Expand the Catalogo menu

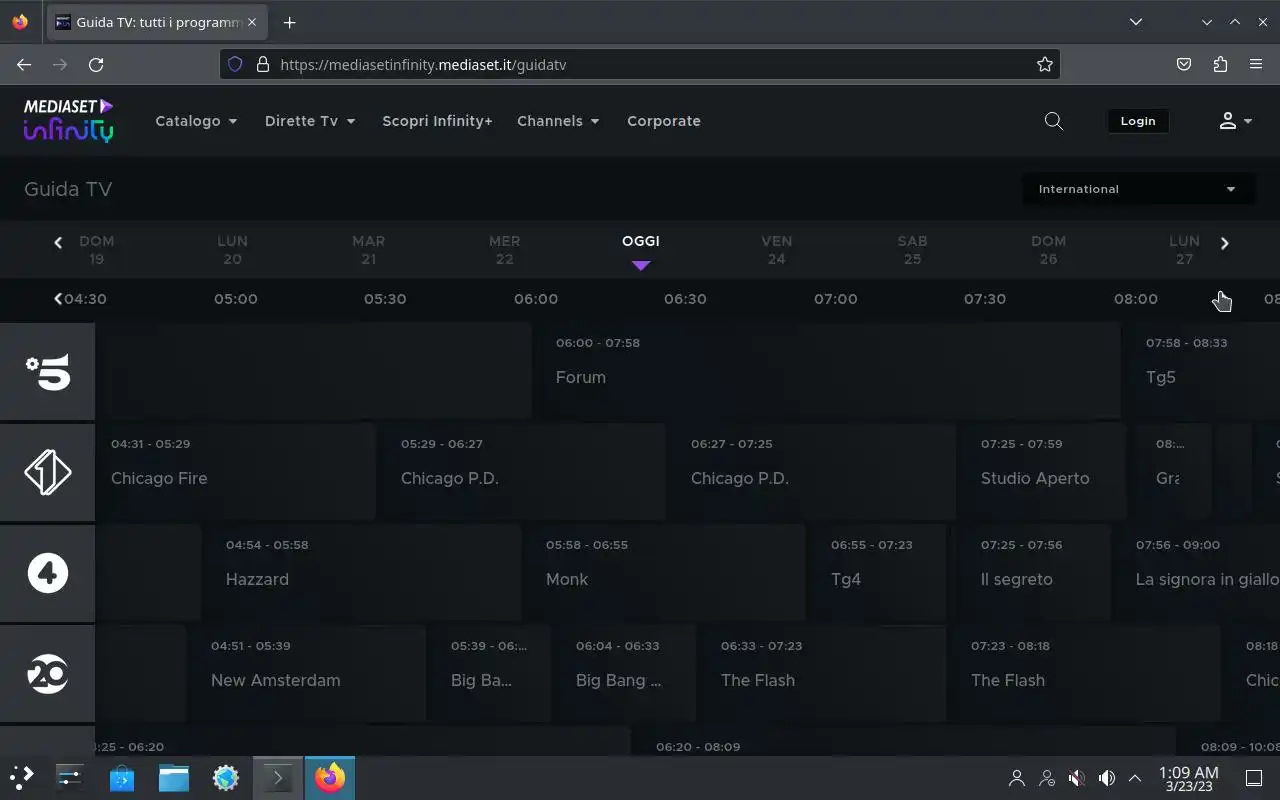[196, 121]
